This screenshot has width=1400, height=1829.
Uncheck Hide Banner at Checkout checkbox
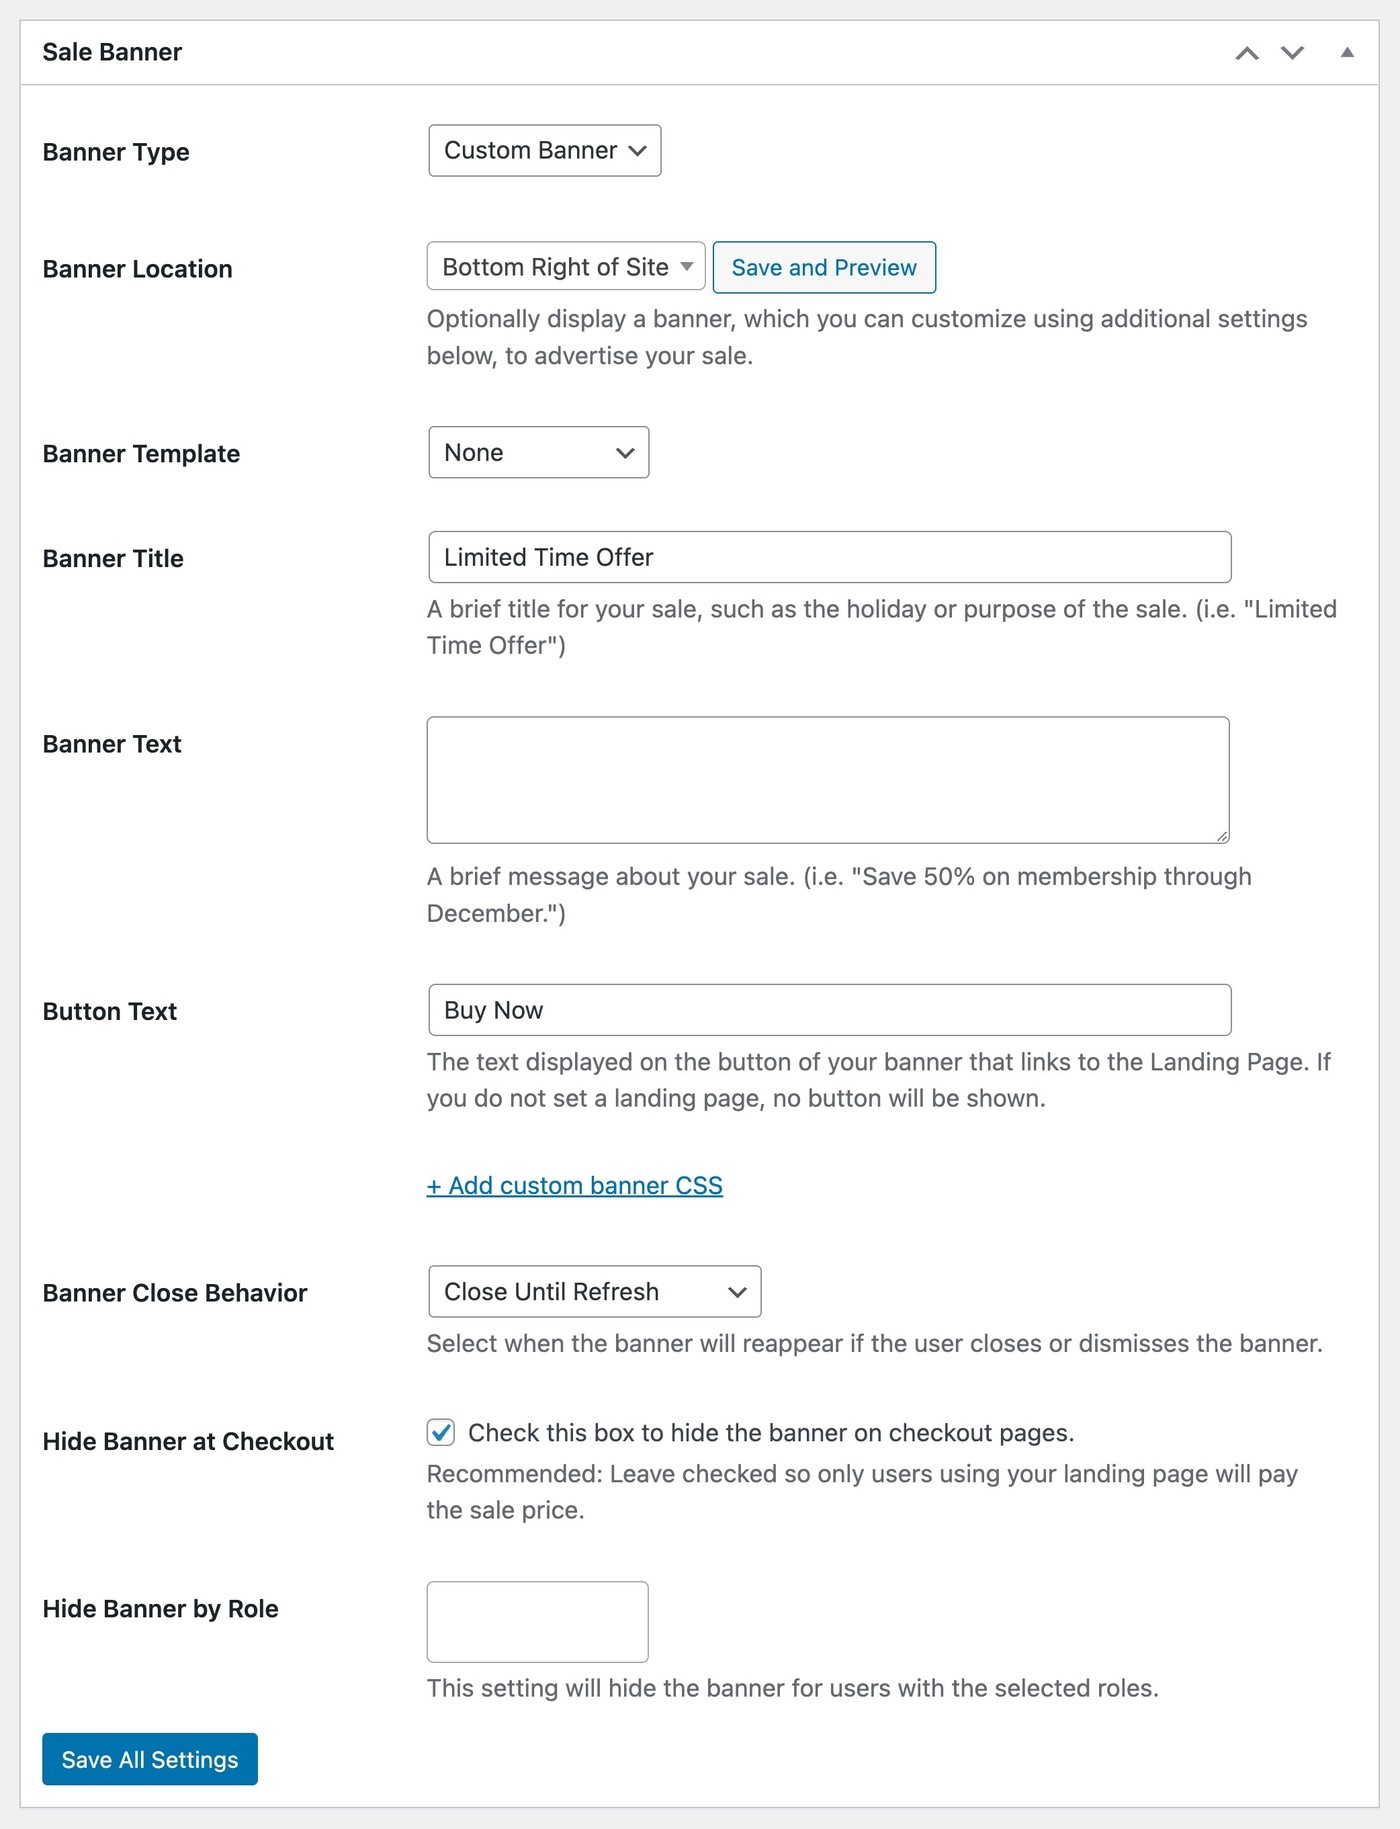pos(441,1433)
